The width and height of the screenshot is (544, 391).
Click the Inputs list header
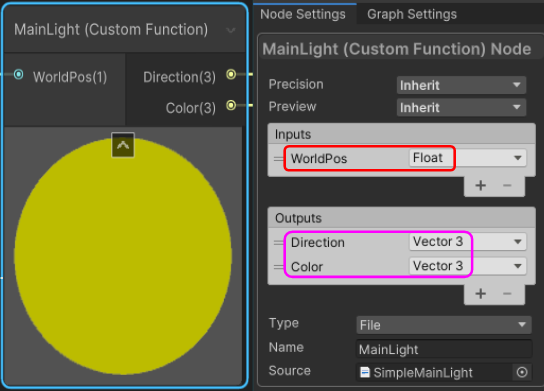click(x=401, y=134)
